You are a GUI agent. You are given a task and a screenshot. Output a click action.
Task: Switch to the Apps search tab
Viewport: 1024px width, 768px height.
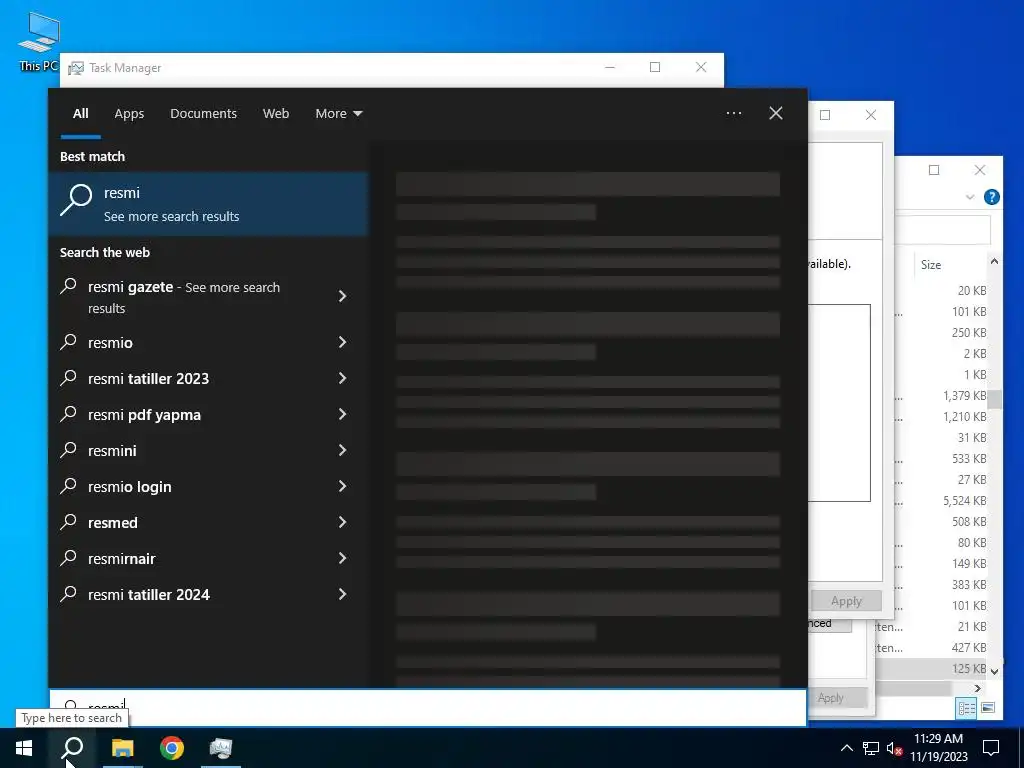click(x=129, y=114)
